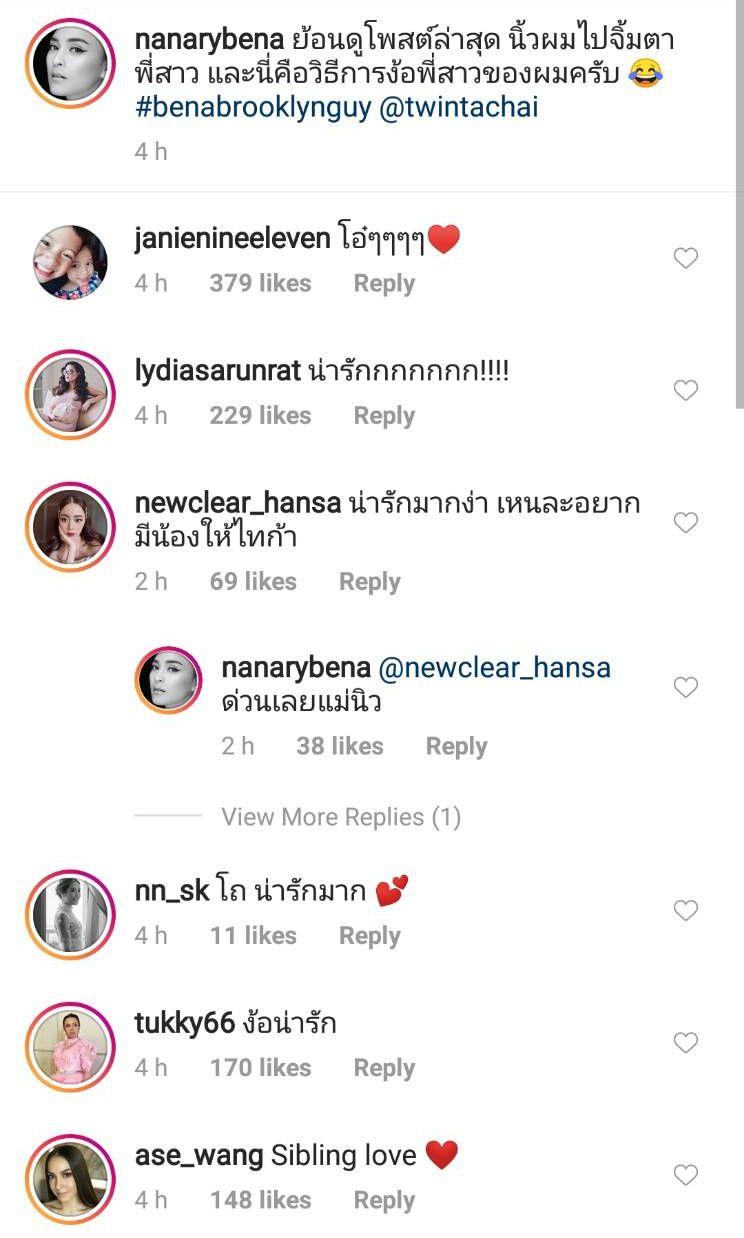View newclear_hansa's profile picture
The height and width of the screenshot is (1238, 744).
click(x=70, y=527)
